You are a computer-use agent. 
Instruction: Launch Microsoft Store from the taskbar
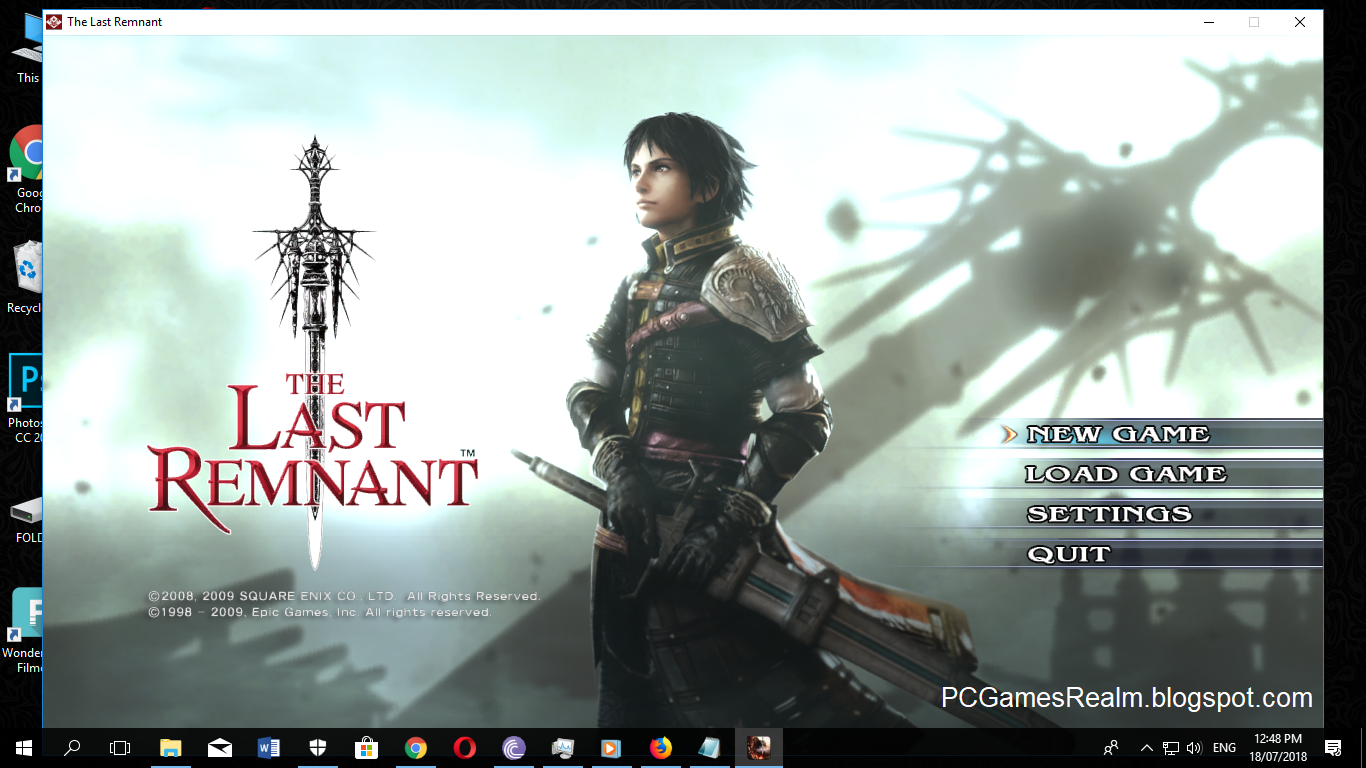coord(367,747)
